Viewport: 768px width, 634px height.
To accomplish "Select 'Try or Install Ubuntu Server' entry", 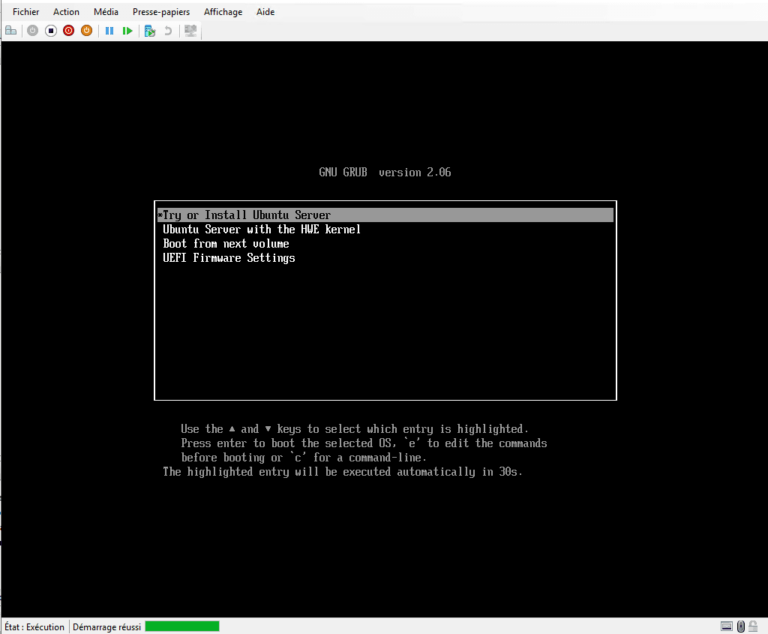I will click(x=385, y=215).
